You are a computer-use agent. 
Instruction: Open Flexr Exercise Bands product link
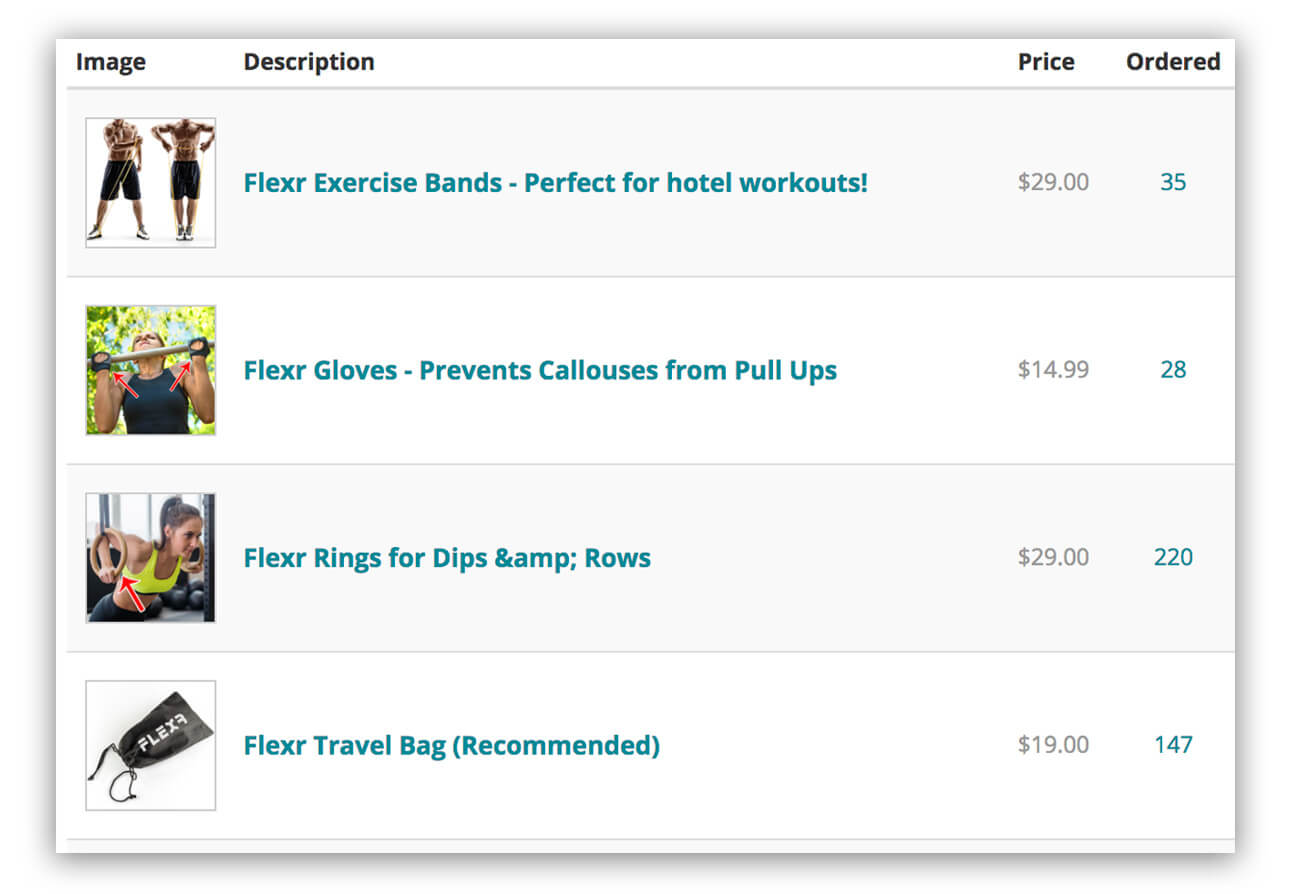pos(555,183)
